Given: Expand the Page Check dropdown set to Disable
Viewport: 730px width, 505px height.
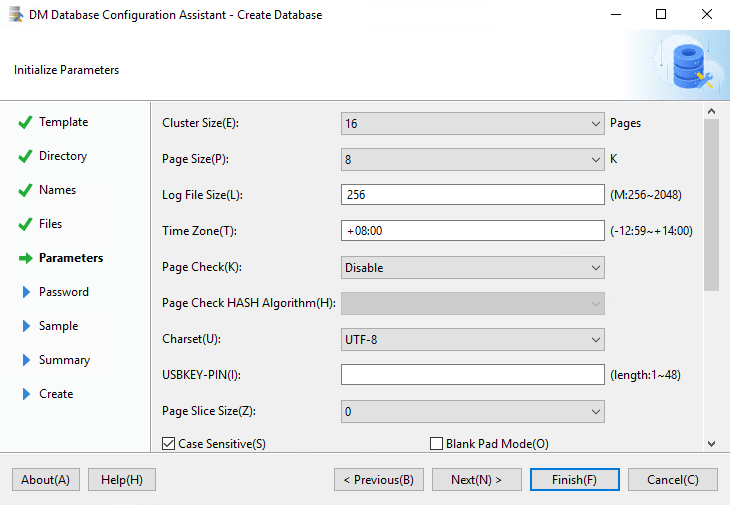Looking at the screenshot, I should point(472,267).
